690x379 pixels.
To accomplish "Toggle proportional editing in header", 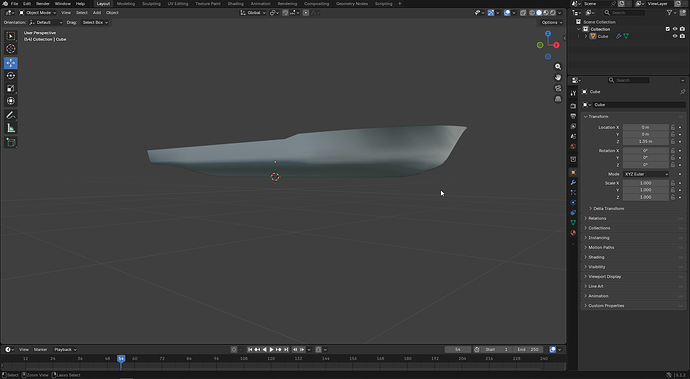I will 306,13.
